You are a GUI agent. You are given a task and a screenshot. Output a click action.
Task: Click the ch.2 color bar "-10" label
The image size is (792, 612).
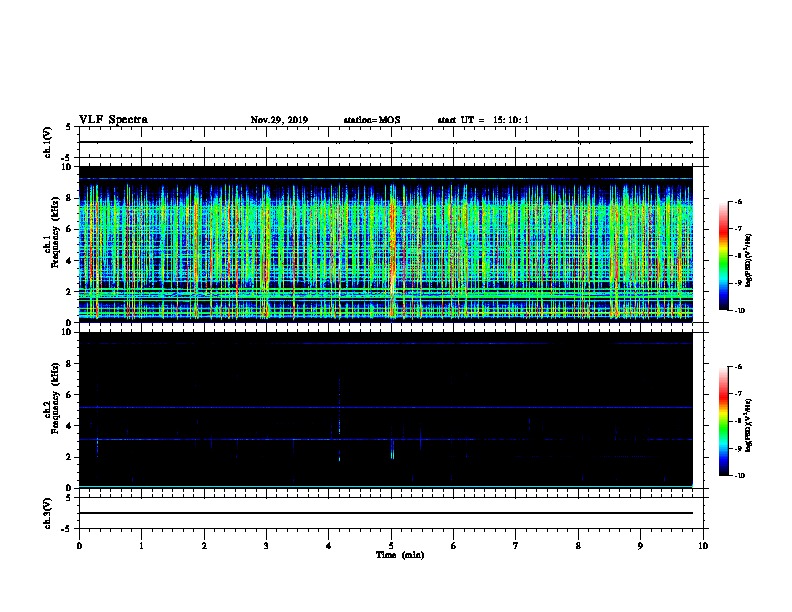(x=739, y=476)
